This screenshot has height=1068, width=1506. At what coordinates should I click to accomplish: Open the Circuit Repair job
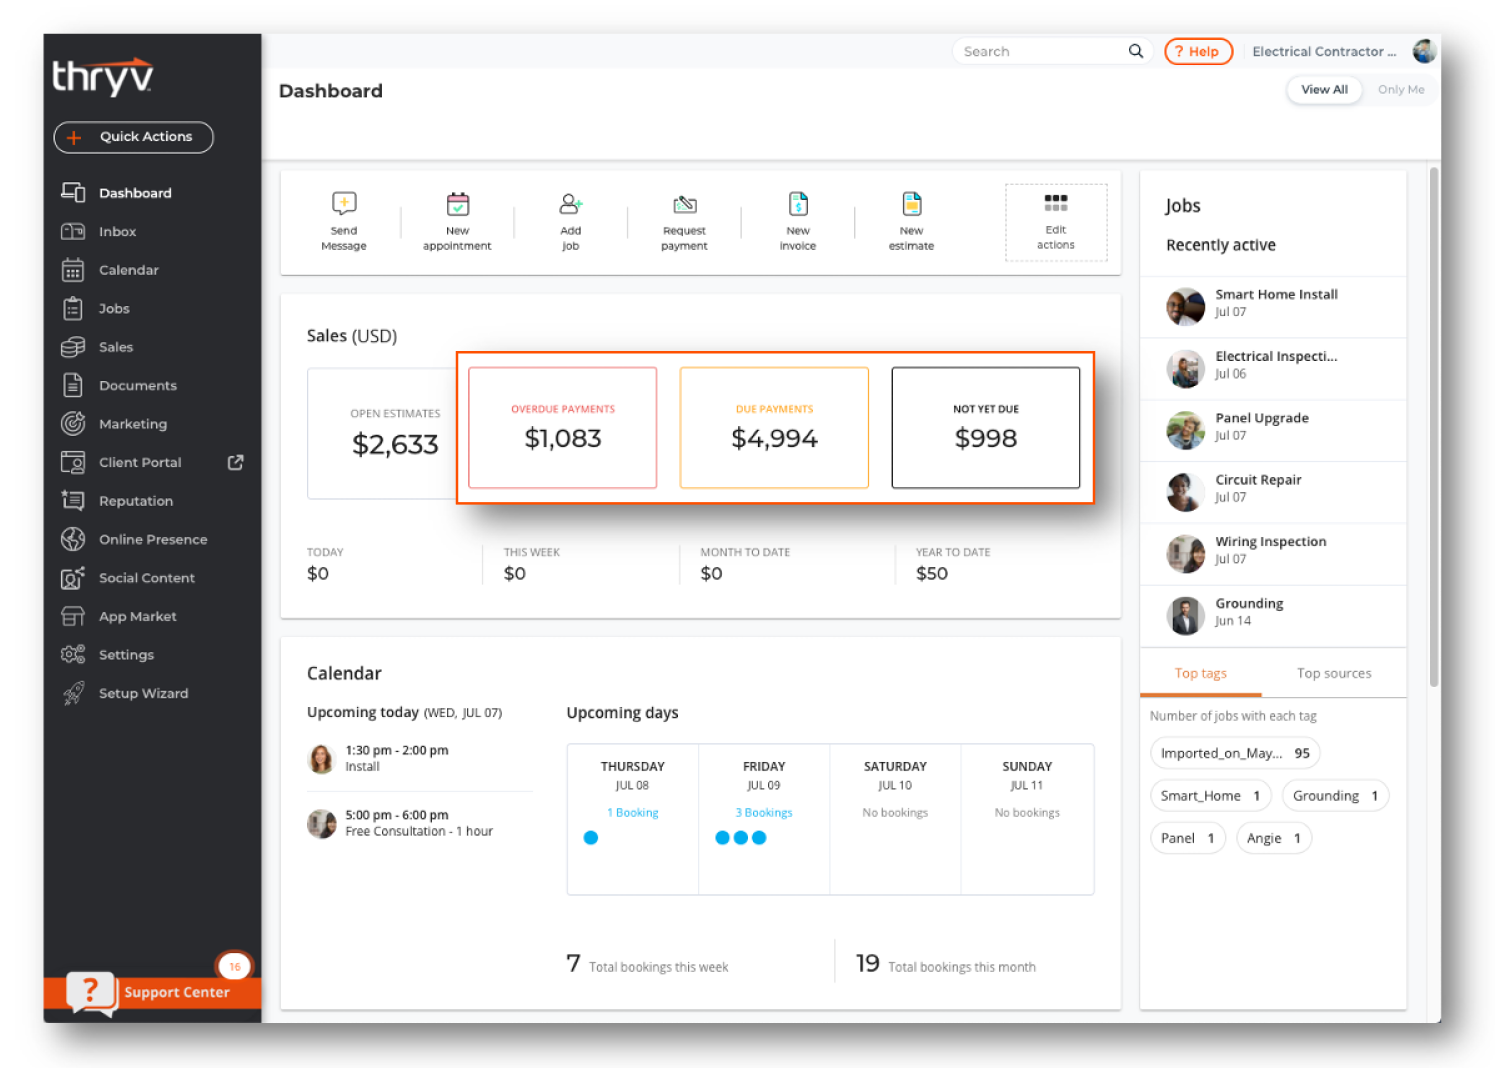coord(1273,492)
